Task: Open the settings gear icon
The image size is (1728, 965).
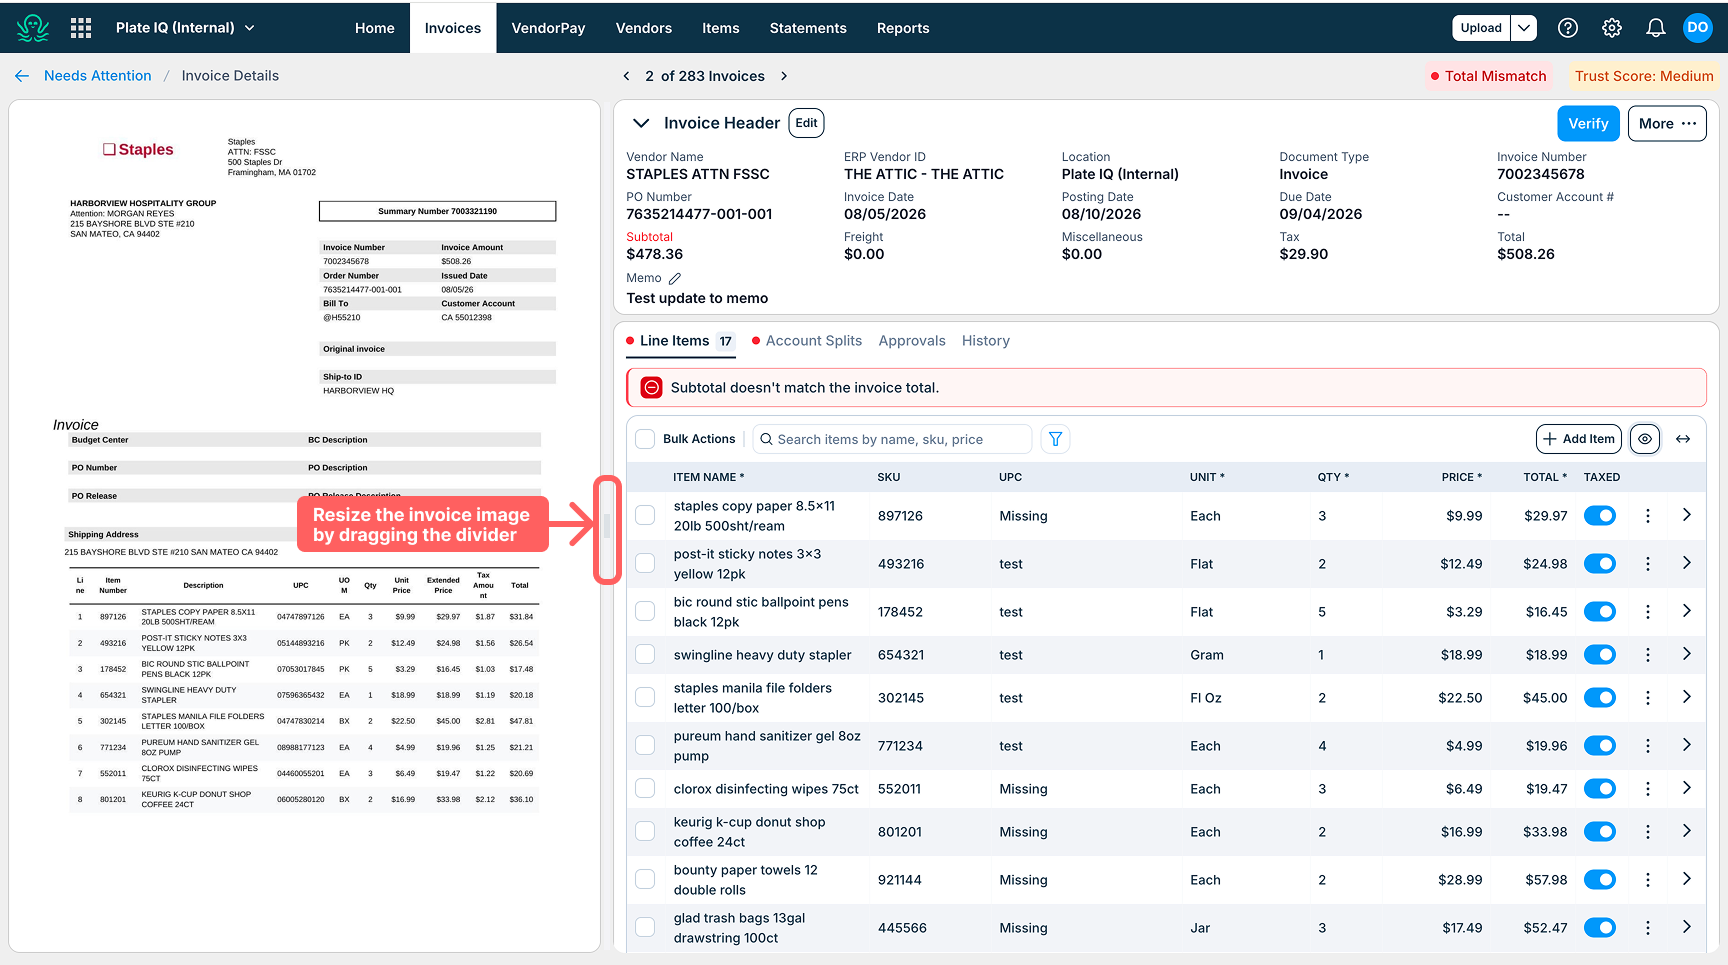Action: 1612,28
